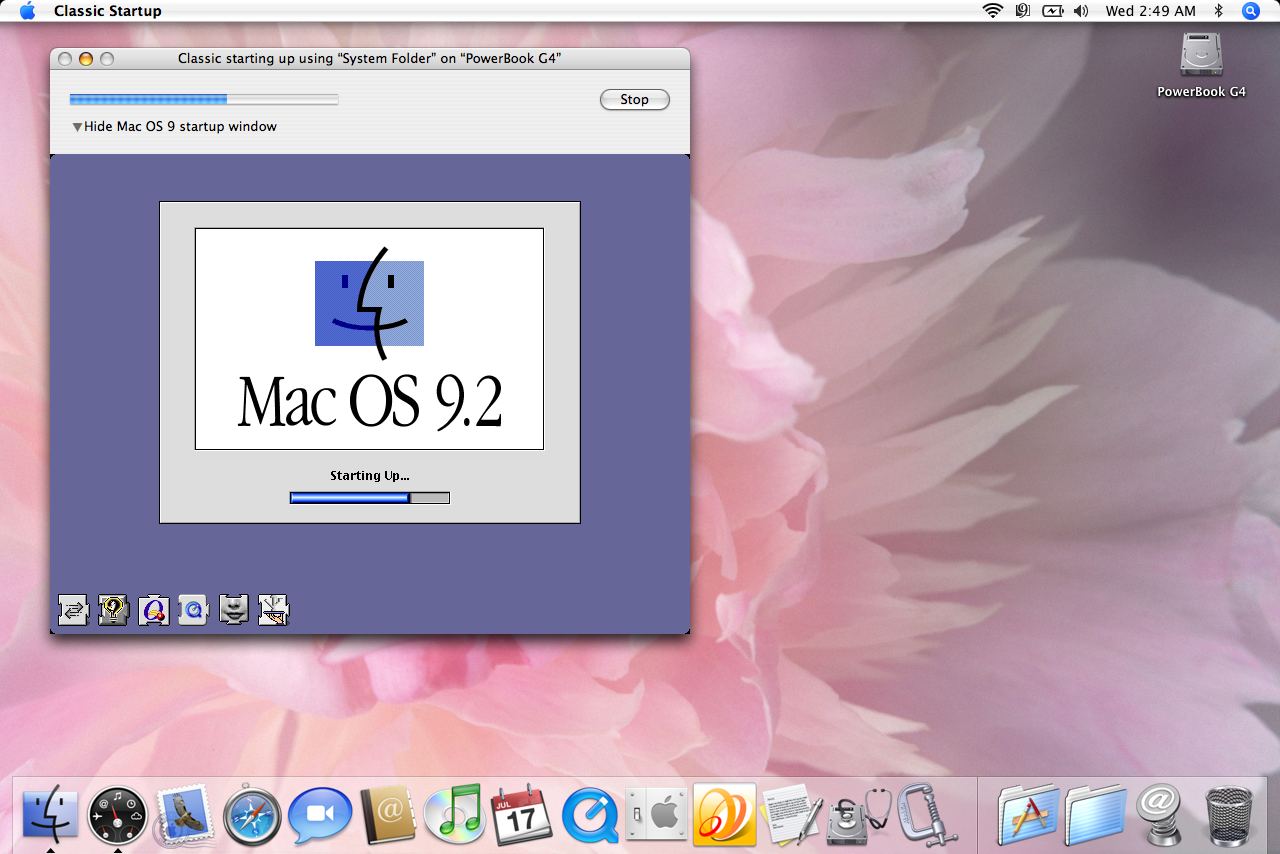Viewport: 1280px width, 854px height.
Task: Open the volume menu in the menu bar
Action: click(1080, 11)
